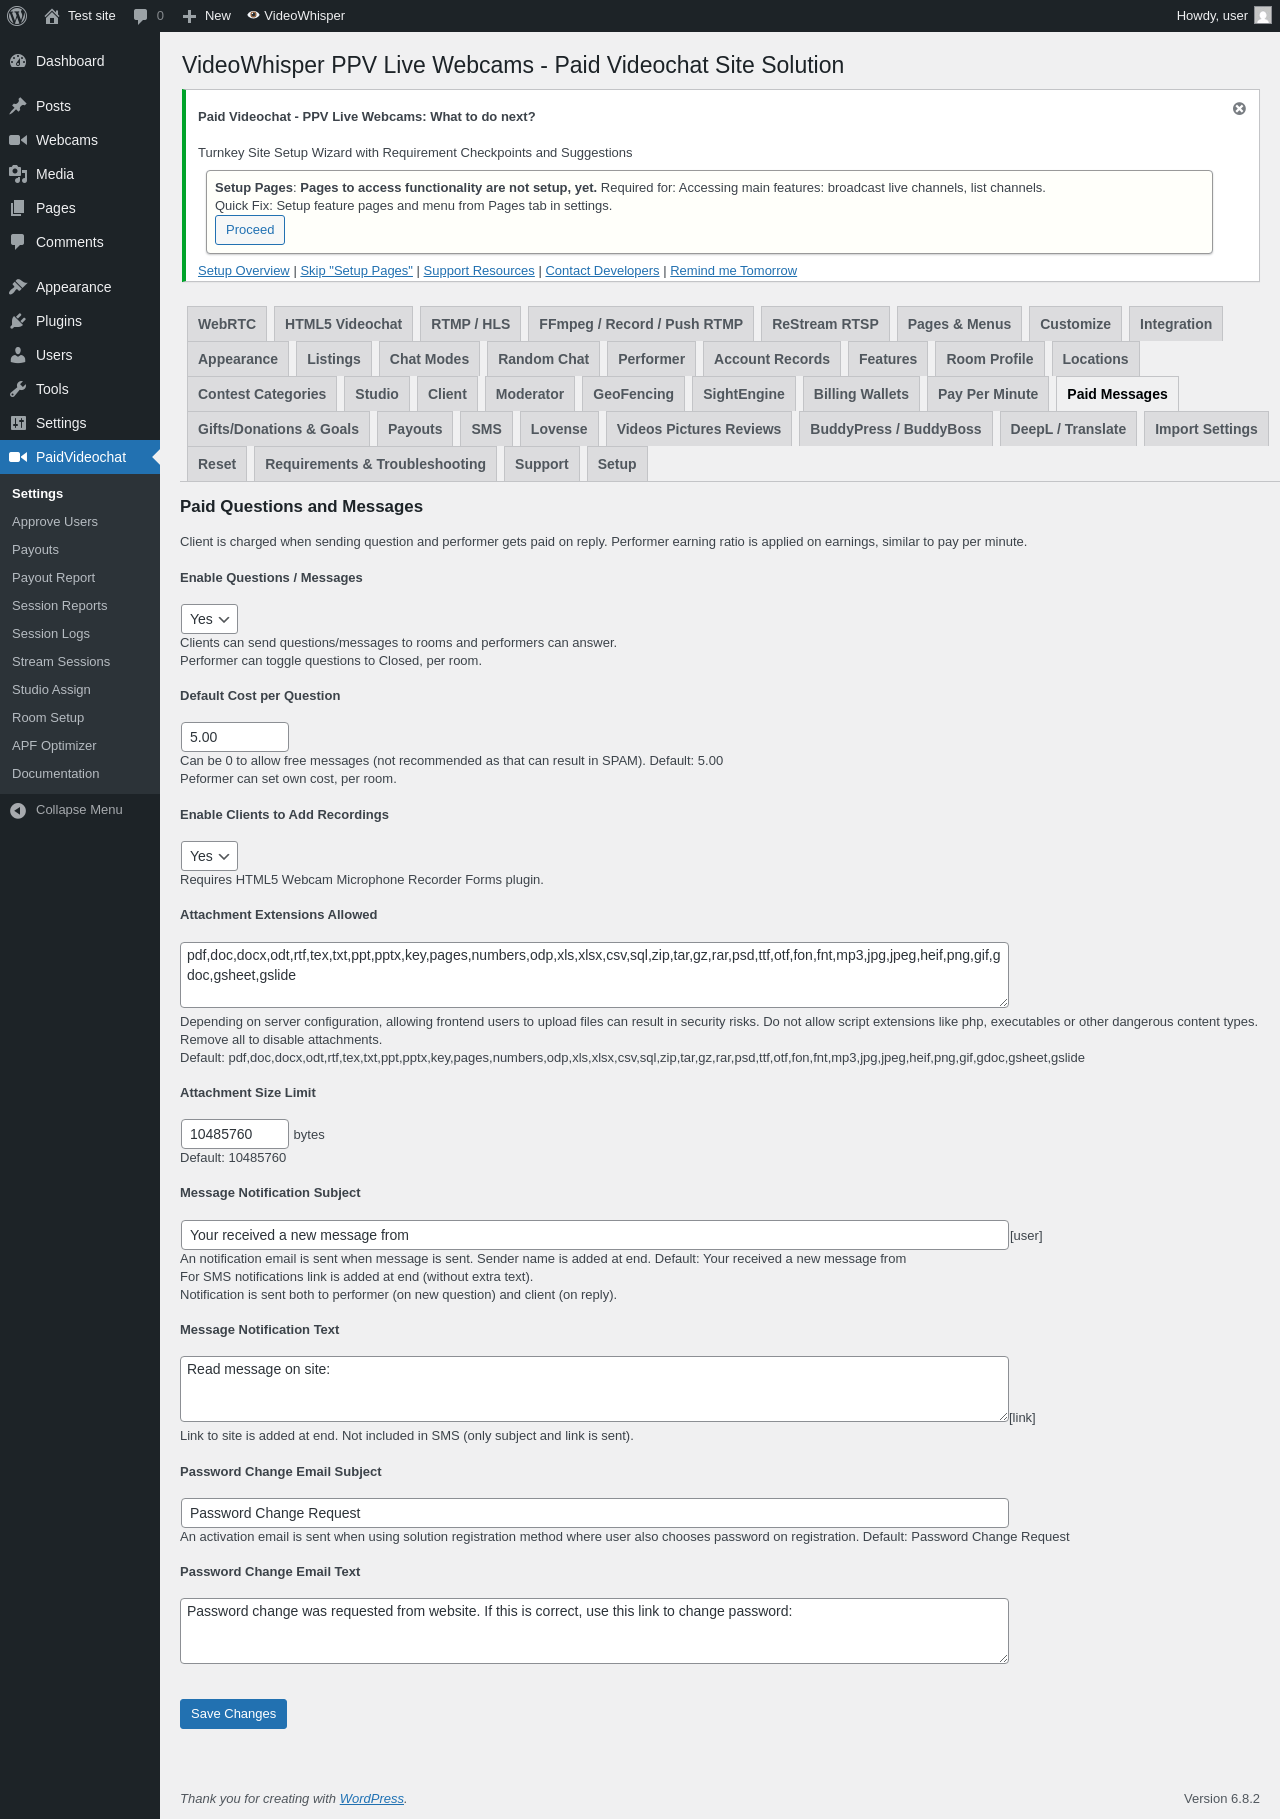Click the Users person icon
The height and width of the screenshot is (1819, 1280).
pos(18,355)
